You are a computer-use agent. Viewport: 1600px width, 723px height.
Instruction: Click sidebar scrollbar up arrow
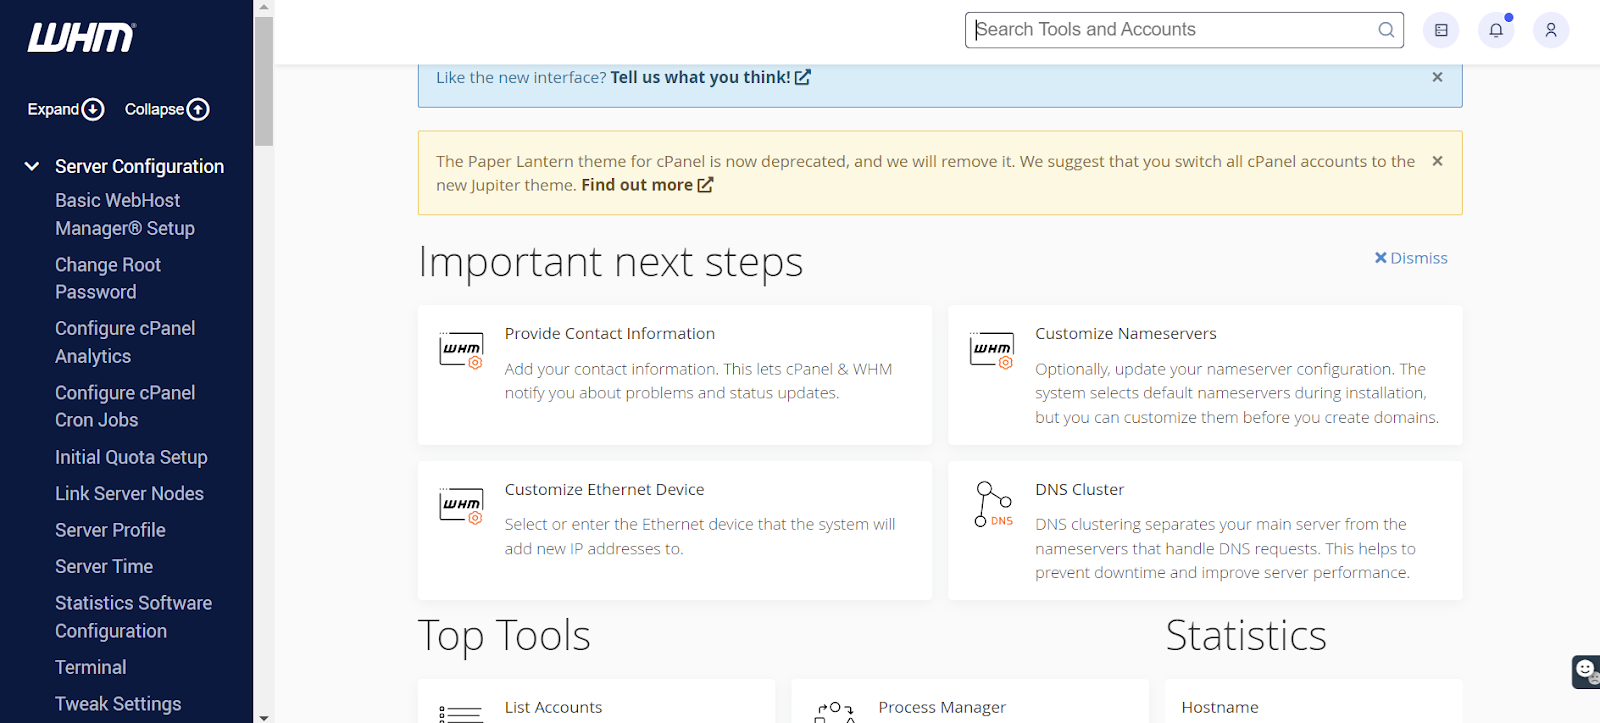(264, 7)
